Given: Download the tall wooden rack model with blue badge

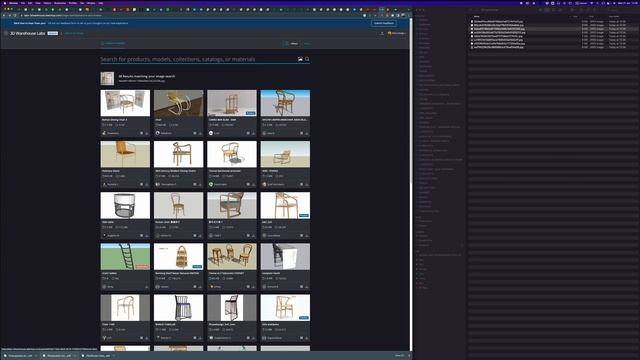Looking at the screenshot, I should coord(253,133).
